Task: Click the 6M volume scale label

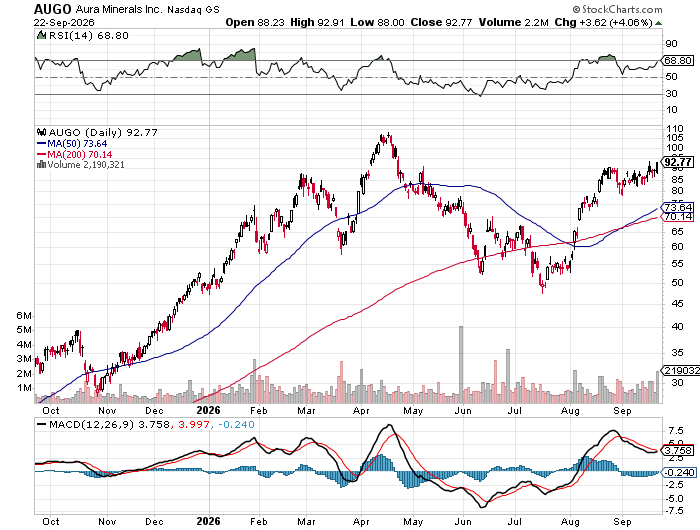Action: (x=24, y=316)
